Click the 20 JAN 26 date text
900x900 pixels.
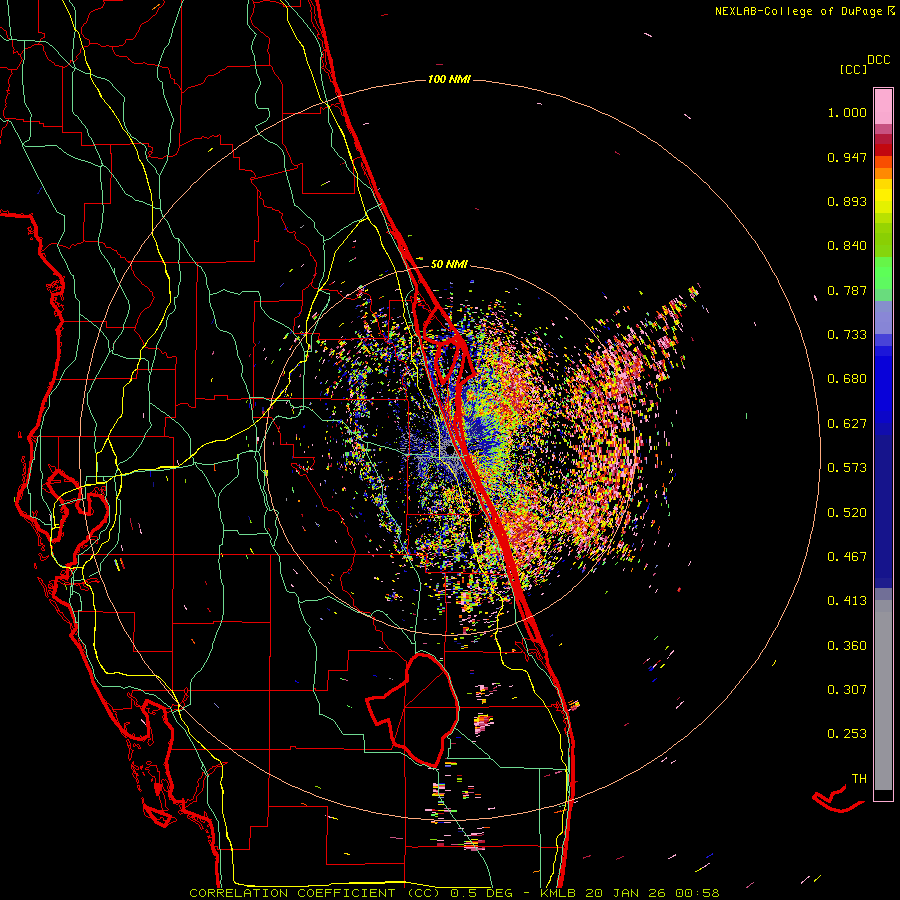(624, 893)
